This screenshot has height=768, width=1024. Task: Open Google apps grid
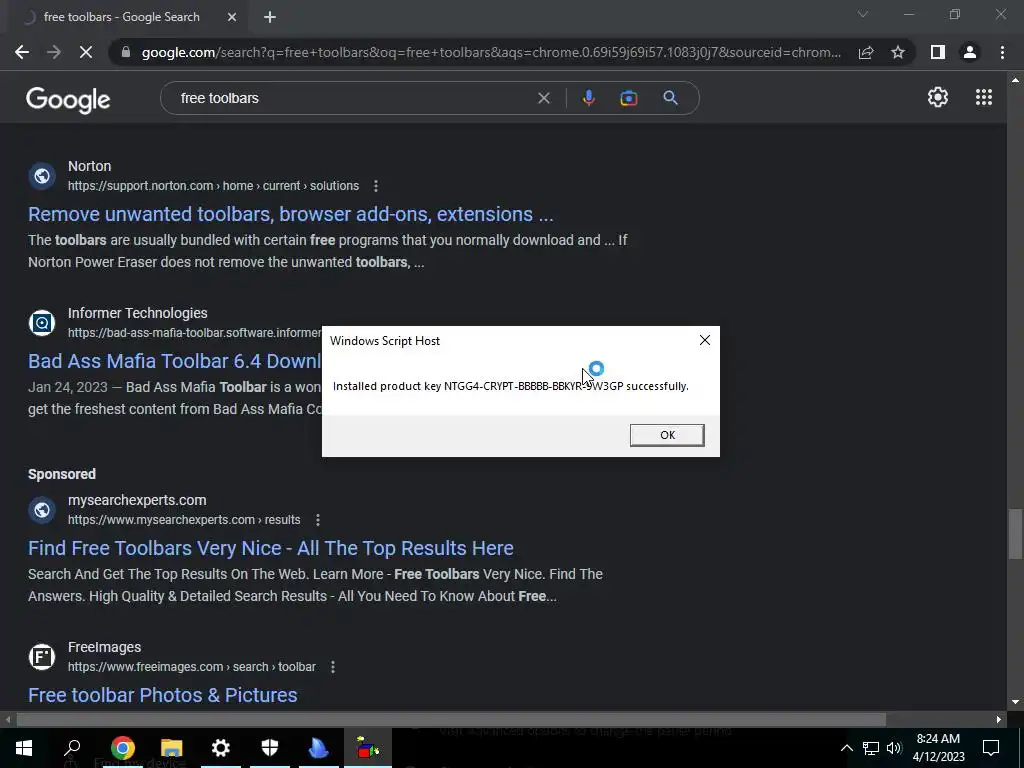tap(984, 97)
